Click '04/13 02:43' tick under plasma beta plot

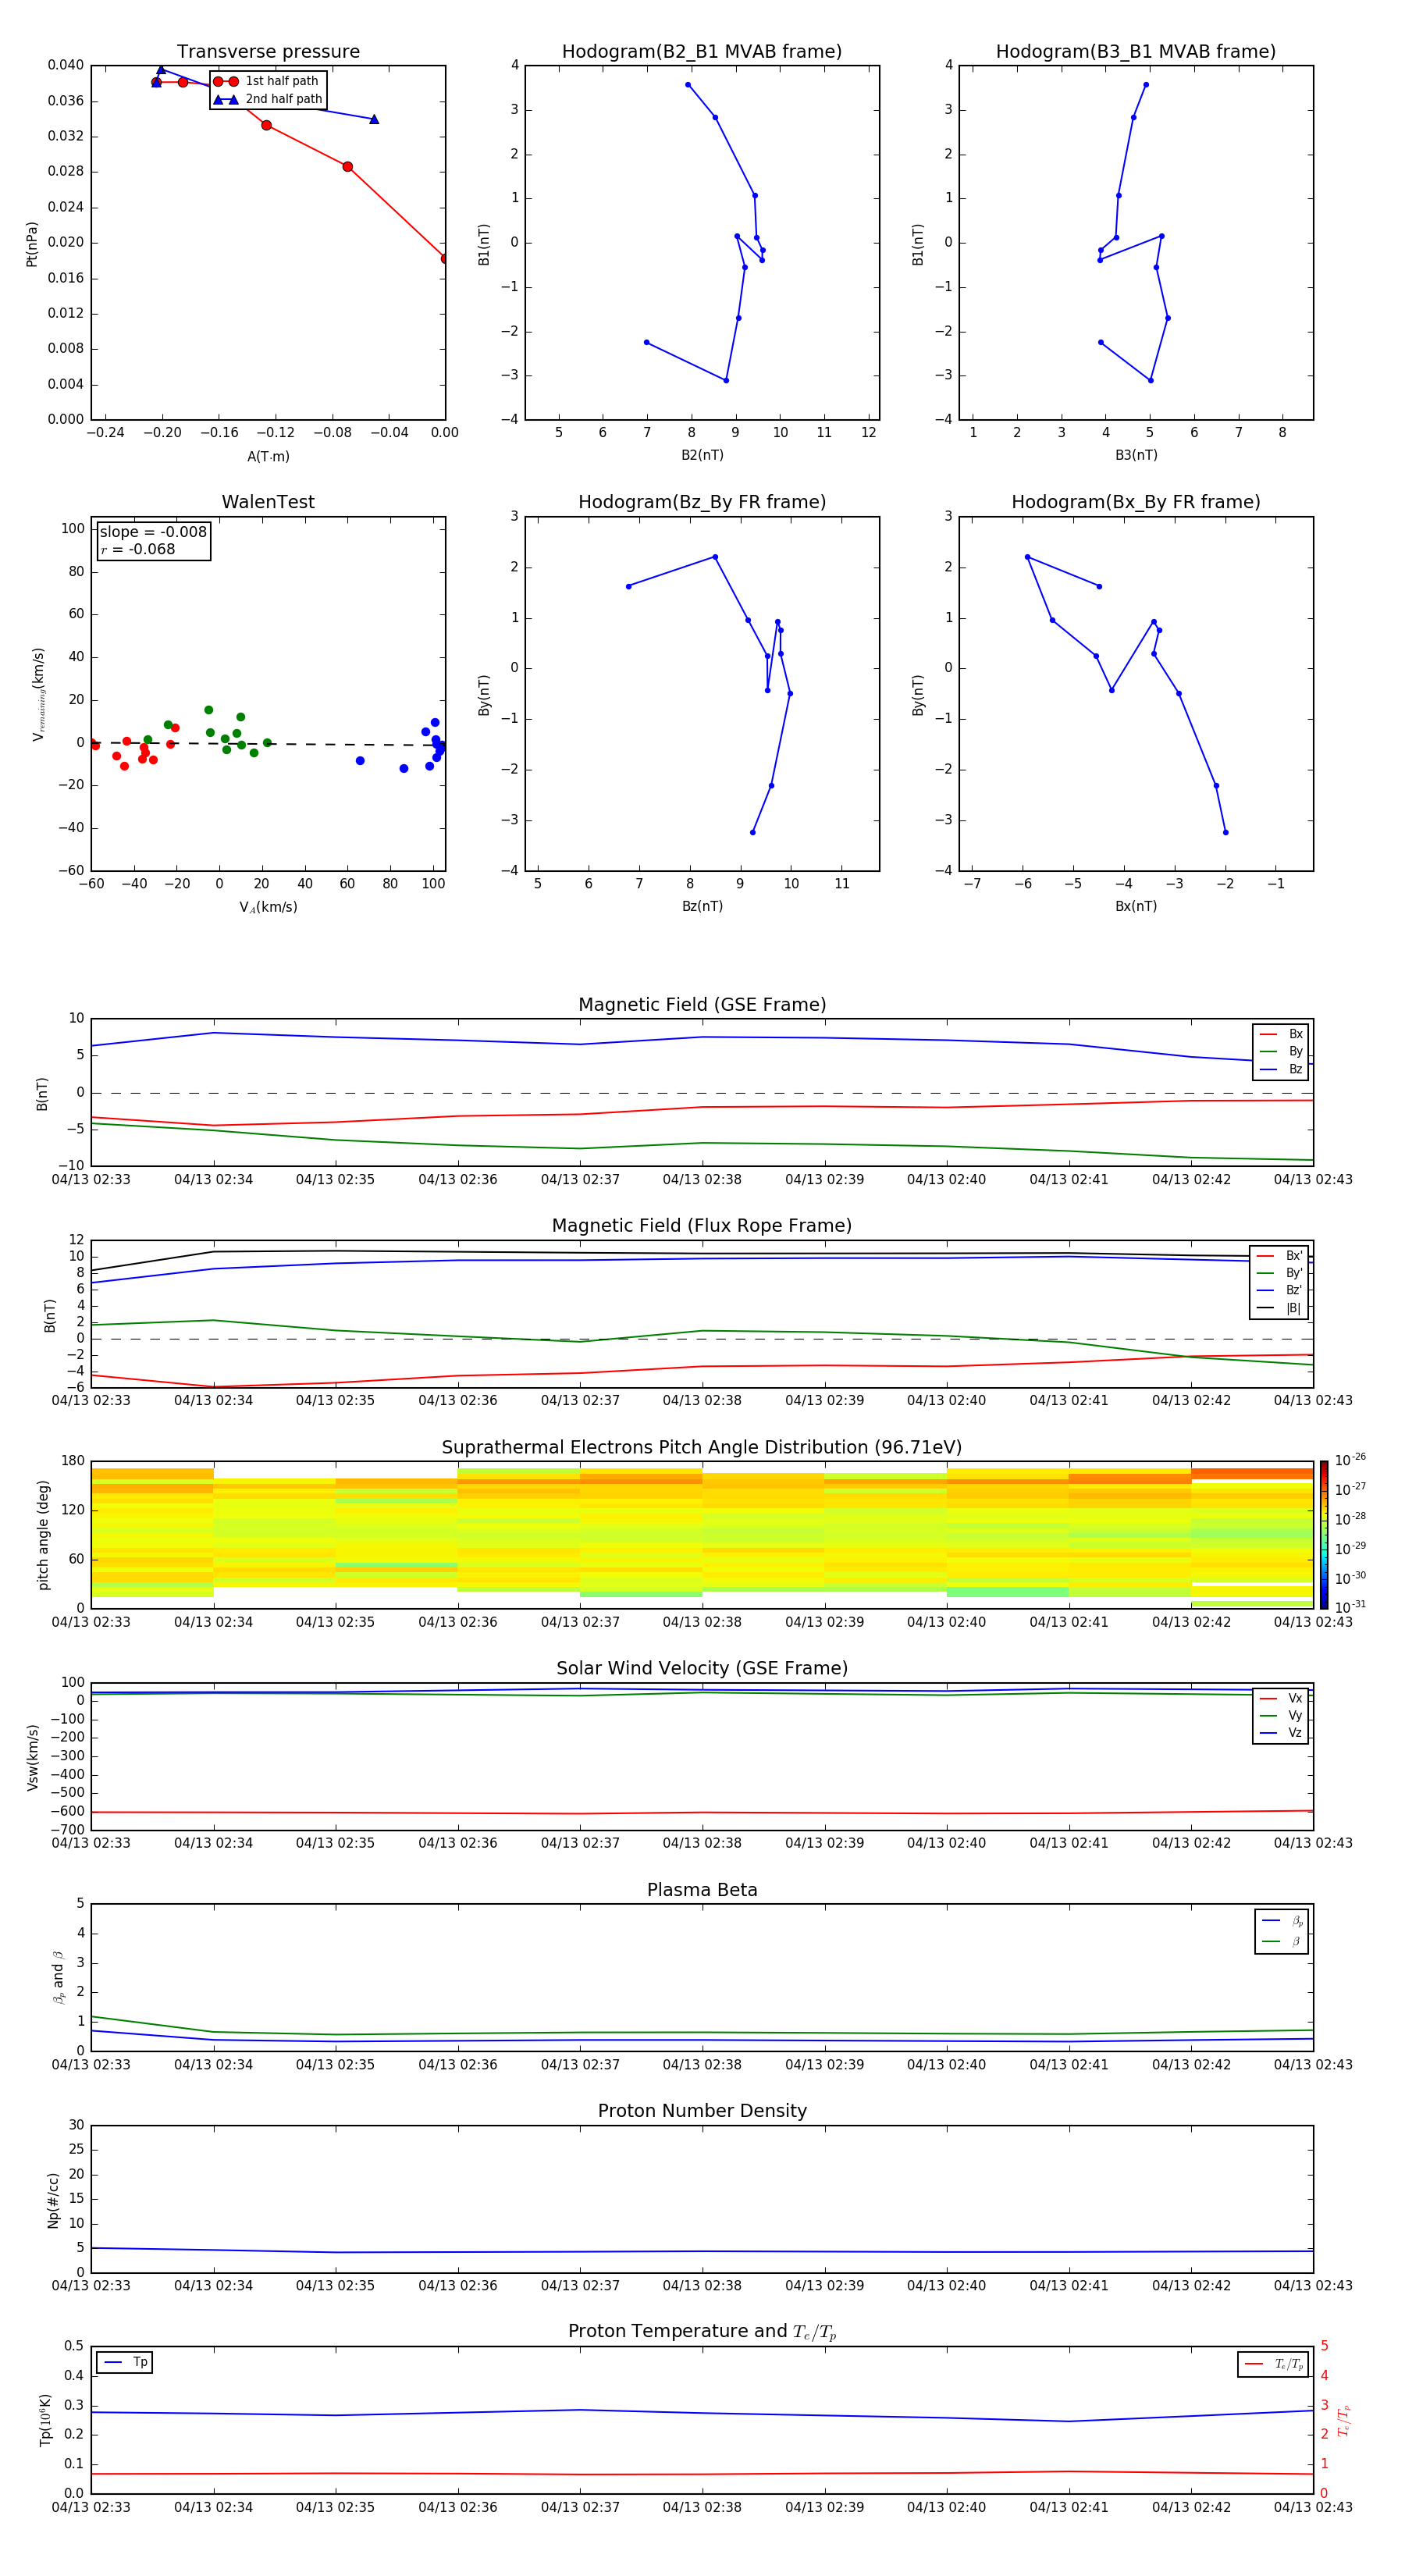point(1313,2064)
